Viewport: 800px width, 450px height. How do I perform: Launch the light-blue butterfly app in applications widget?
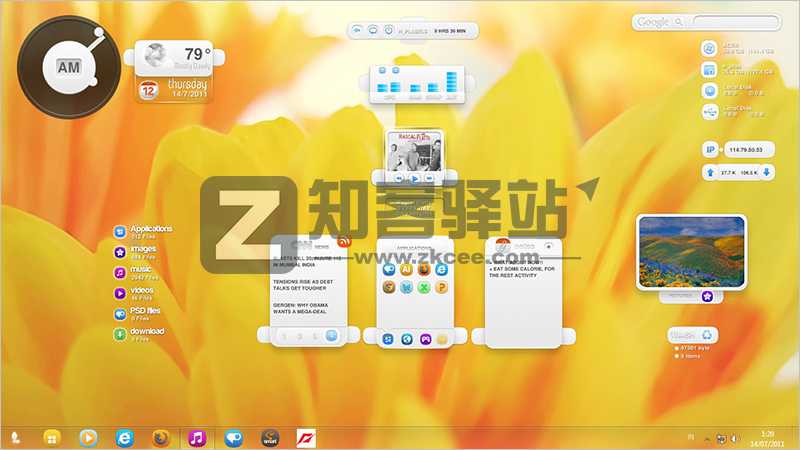[x=406, y=287]
